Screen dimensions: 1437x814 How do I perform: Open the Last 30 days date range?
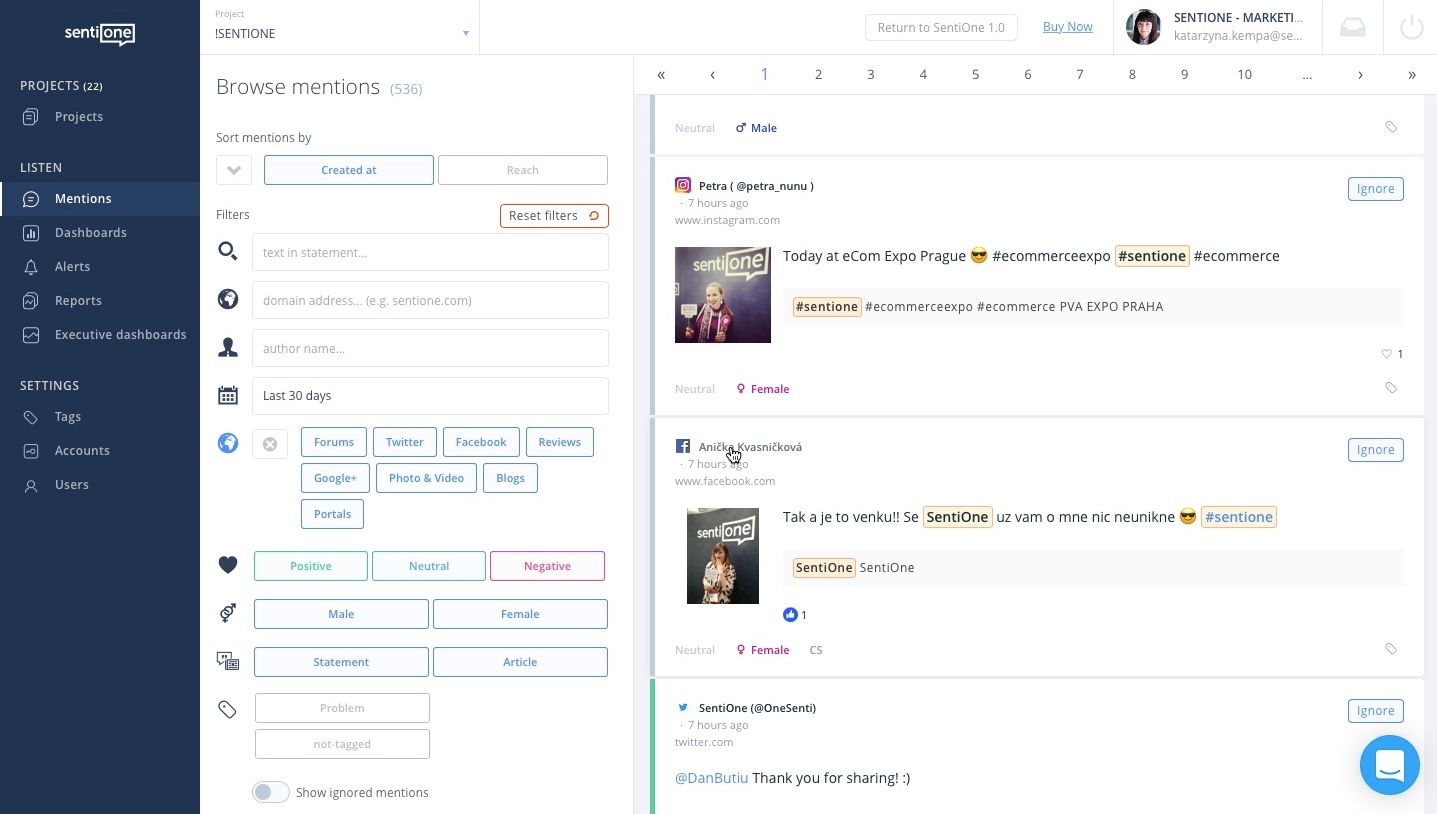(430, 396)
